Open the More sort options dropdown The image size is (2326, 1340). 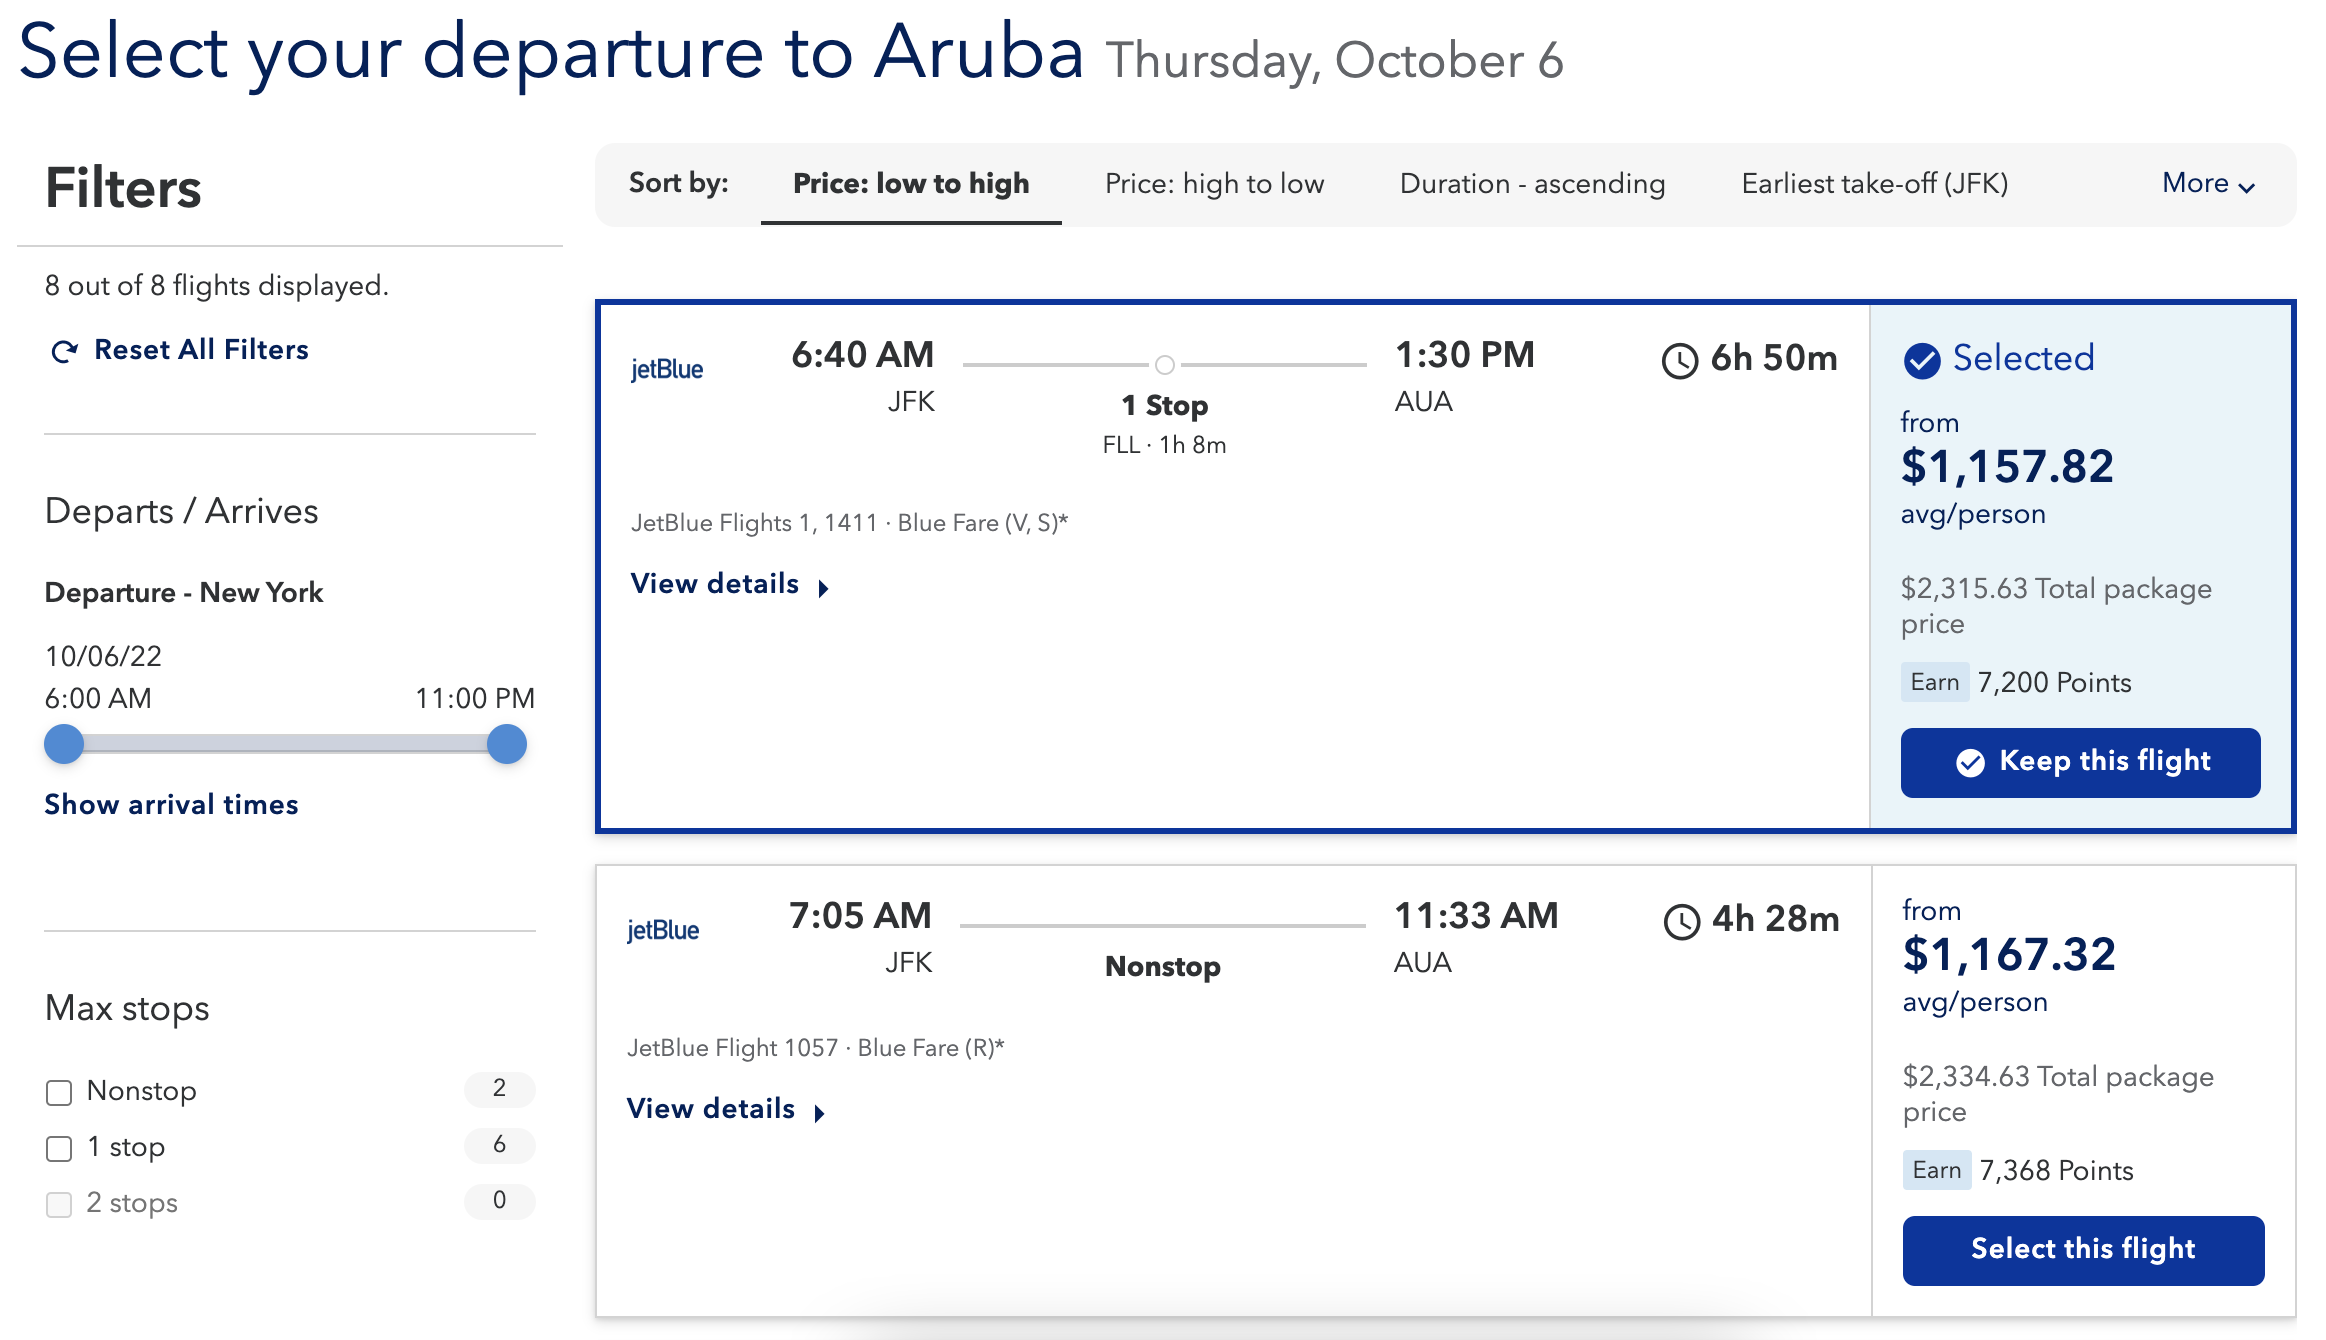tap(2208, 184)
